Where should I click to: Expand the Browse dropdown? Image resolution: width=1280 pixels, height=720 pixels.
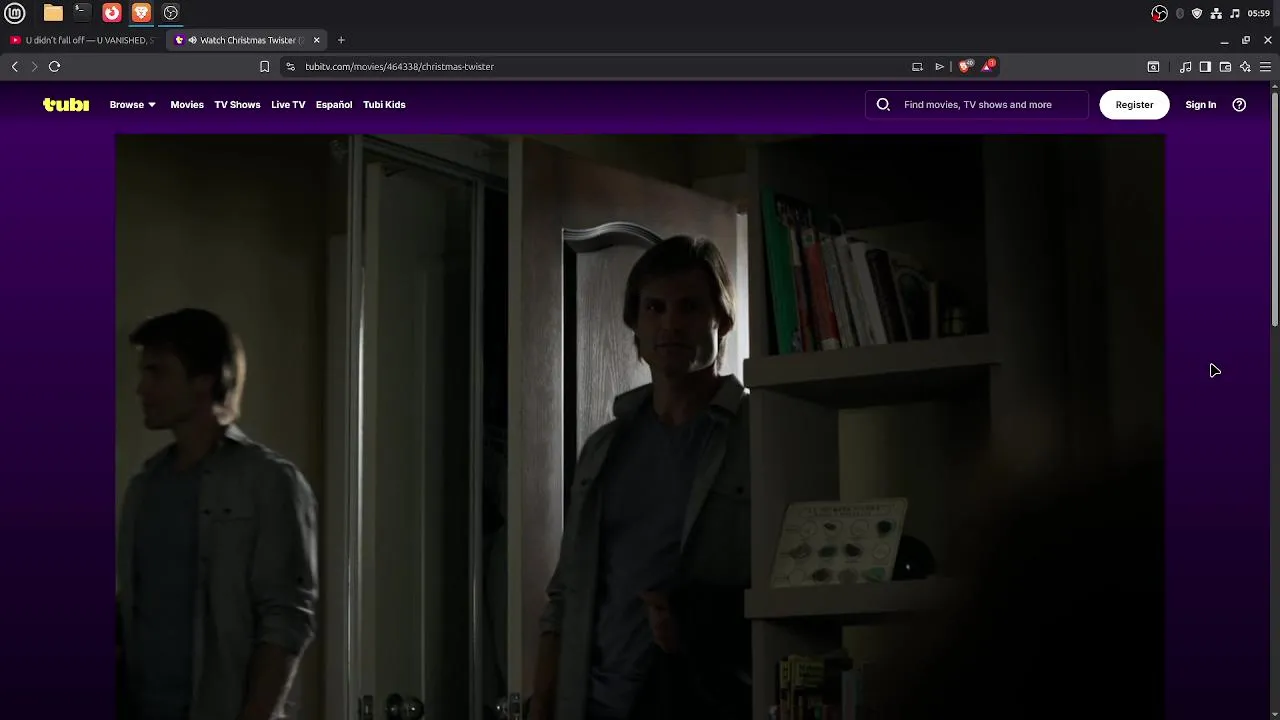point(132,104)
